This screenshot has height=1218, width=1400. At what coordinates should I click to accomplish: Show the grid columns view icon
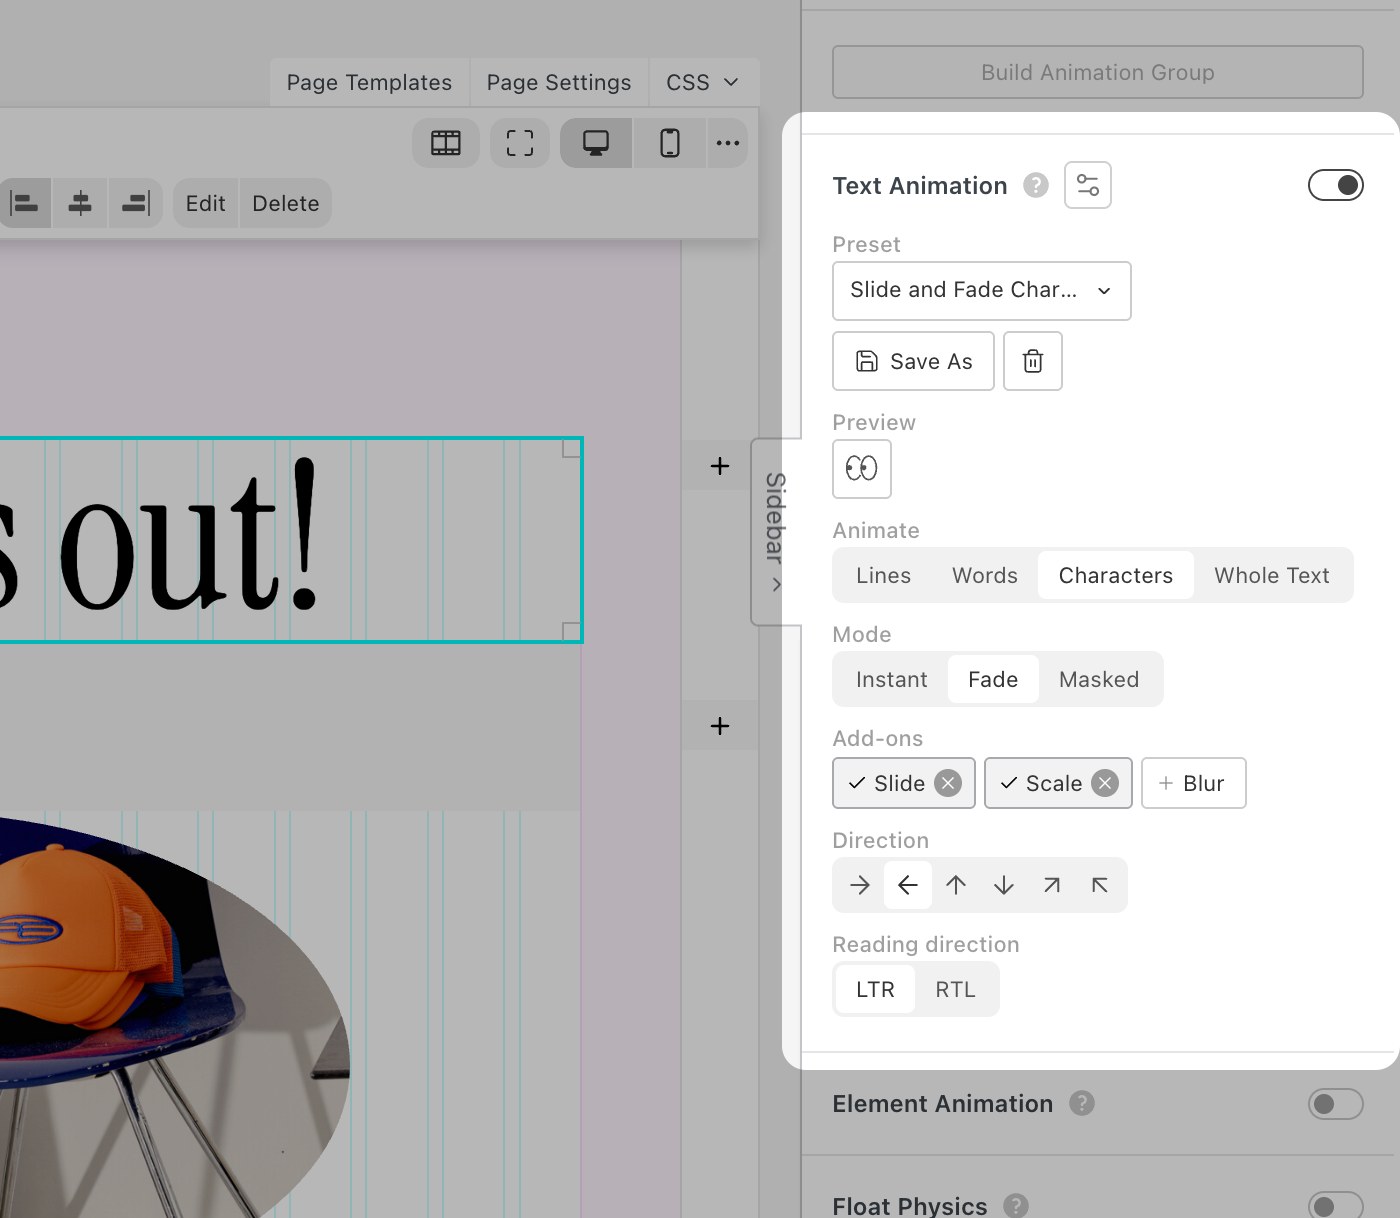446,143
